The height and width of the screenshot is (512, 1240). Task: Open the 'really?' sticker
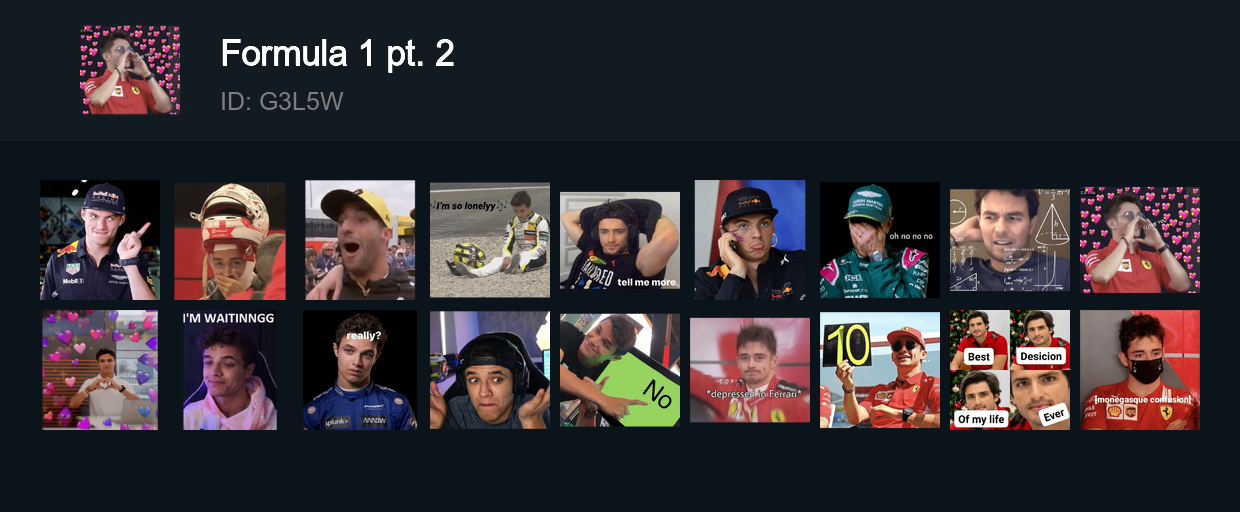(360, 370)
